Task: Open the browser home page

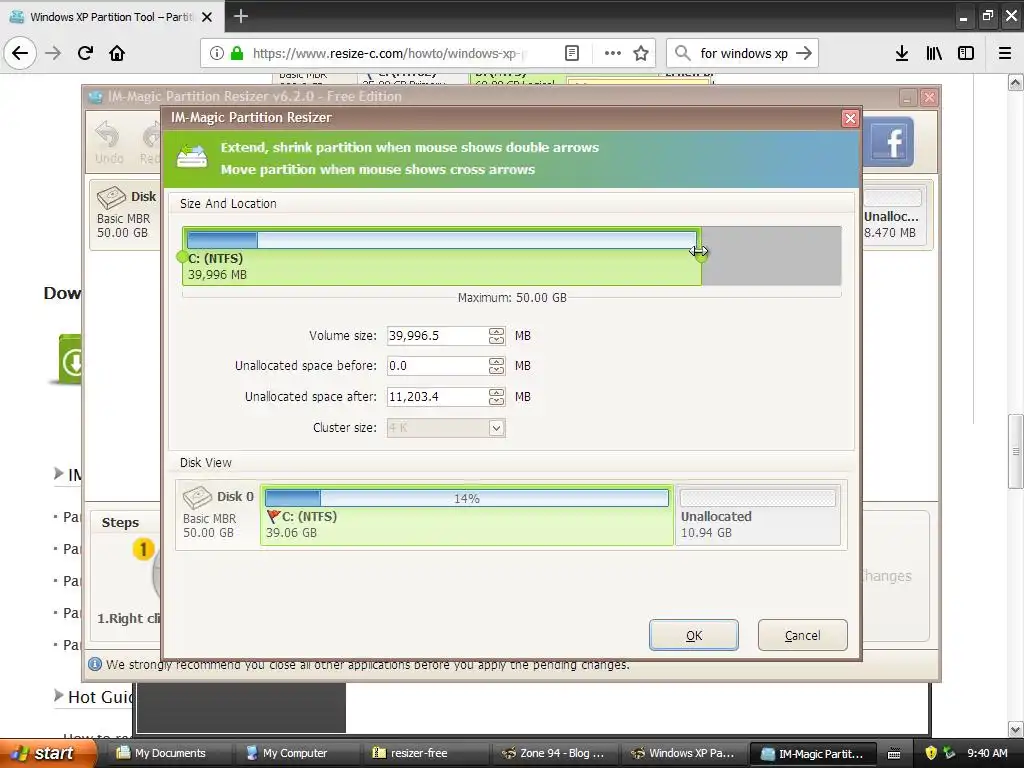Action: coord(117,53)
